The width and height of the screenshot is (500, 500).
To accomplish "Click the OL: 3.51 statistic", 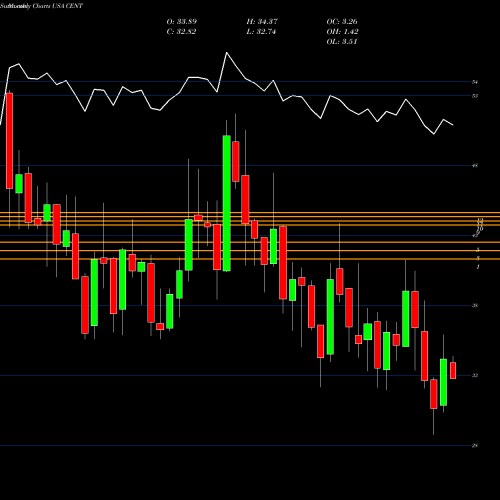I will (x=342, y=42).
